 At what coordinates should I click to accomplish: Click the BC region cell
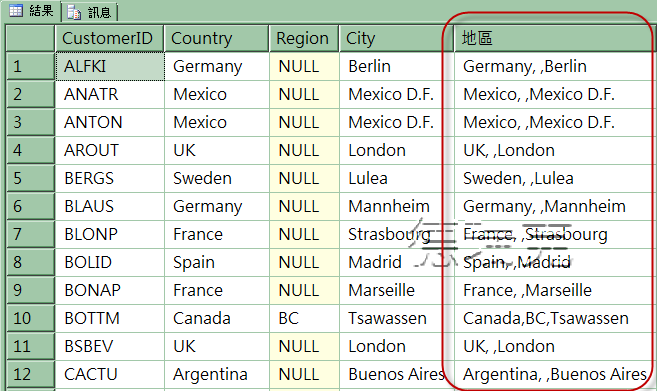[304, 318]
